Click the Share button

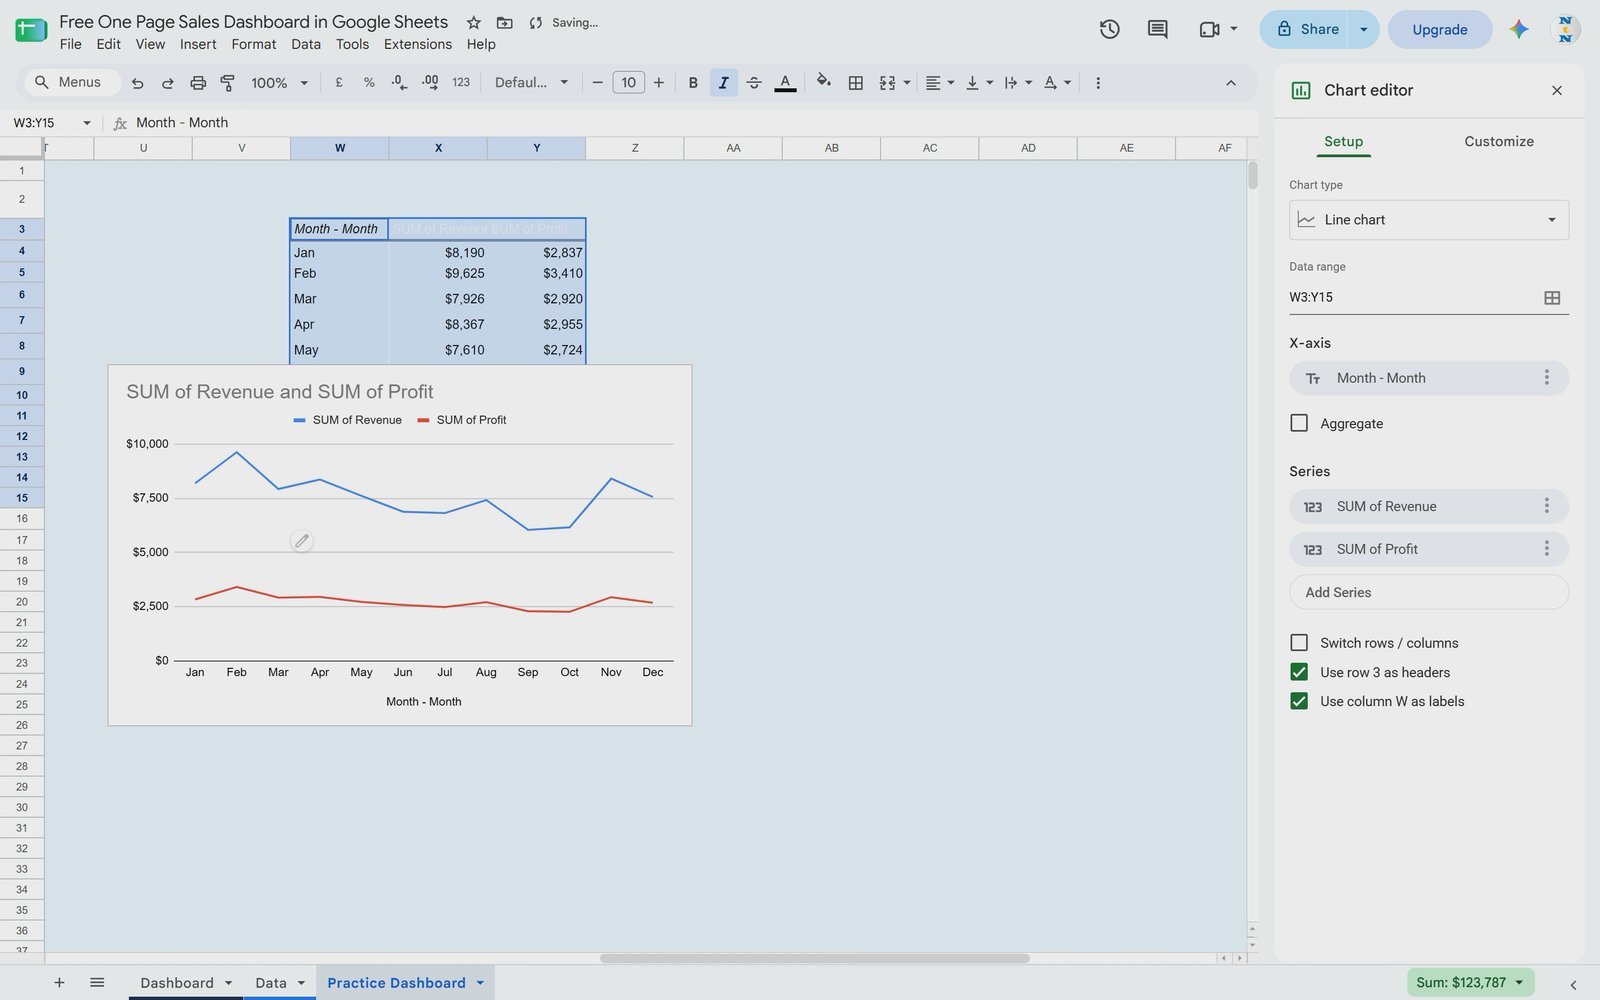click(x=1305, y=29)
